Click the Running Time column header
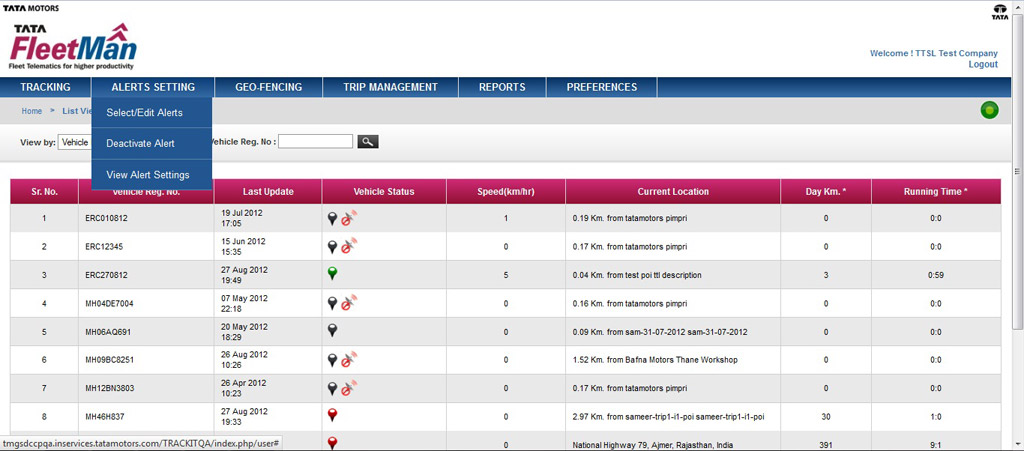 [936, 192]
